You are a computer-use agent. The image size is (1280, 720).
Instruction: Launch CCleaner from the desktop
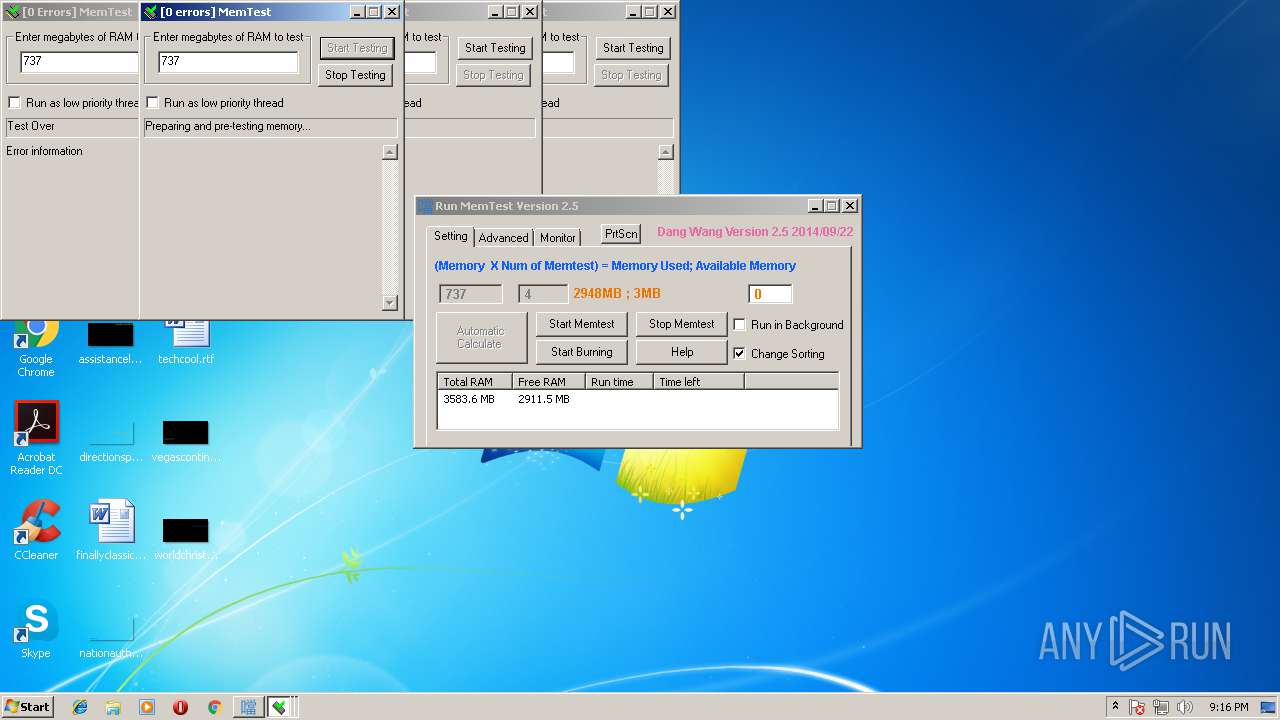pyautogui.click(x=36, y=530)
